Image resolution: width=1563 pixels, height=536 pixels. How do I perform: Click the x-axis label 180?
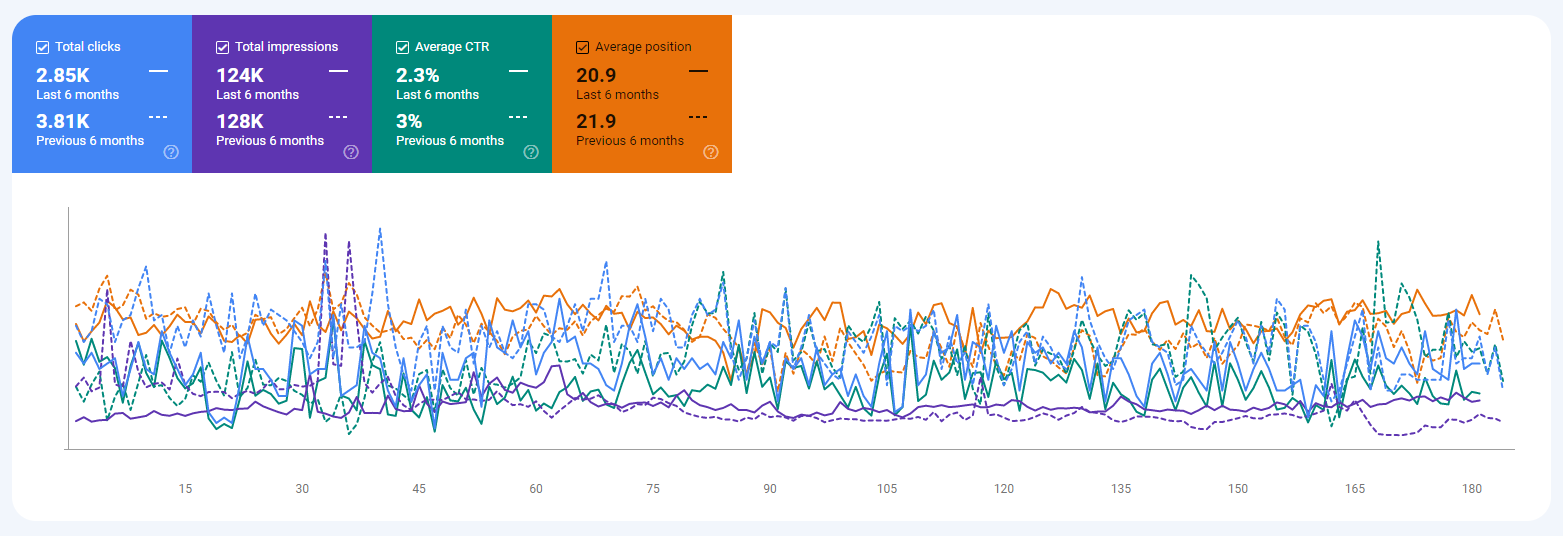pos(1472,489)
